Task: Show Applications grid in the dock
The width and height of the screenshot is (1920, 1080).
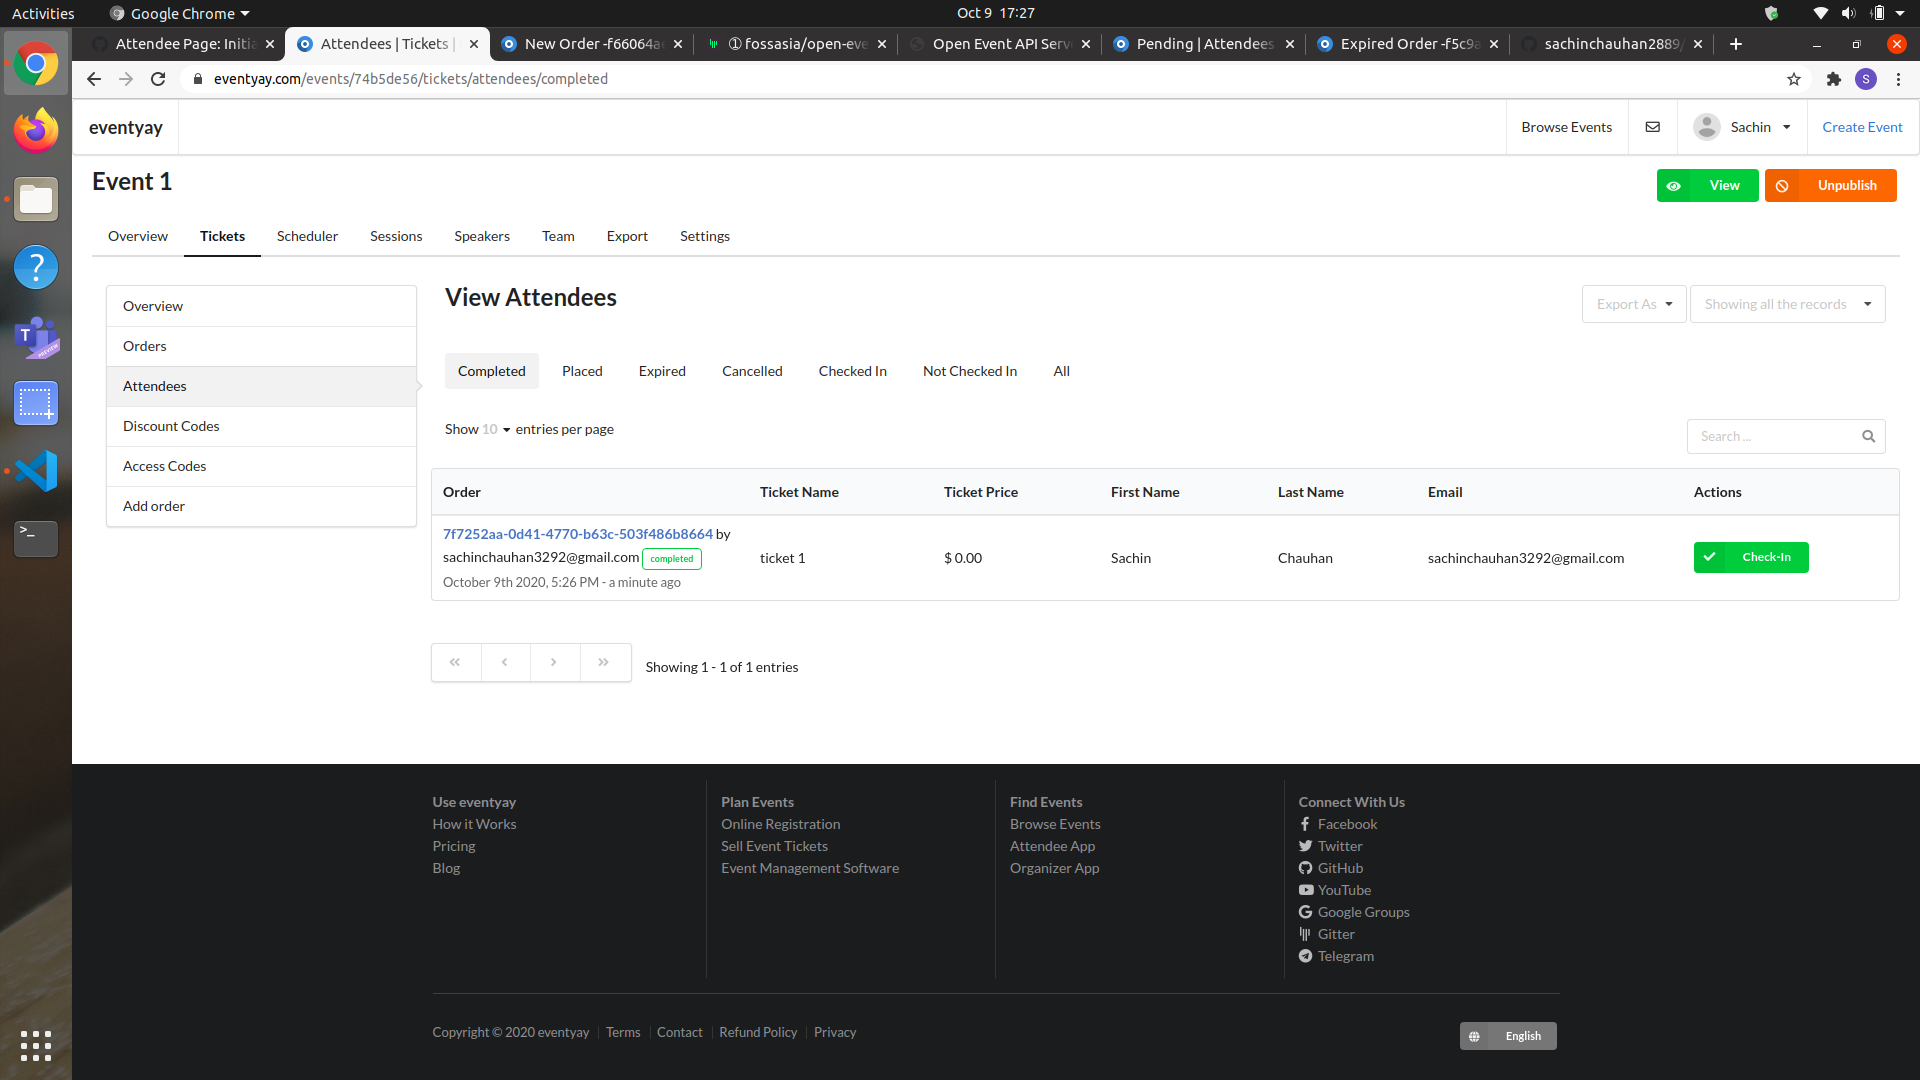Action: (x=36, y=1045)
